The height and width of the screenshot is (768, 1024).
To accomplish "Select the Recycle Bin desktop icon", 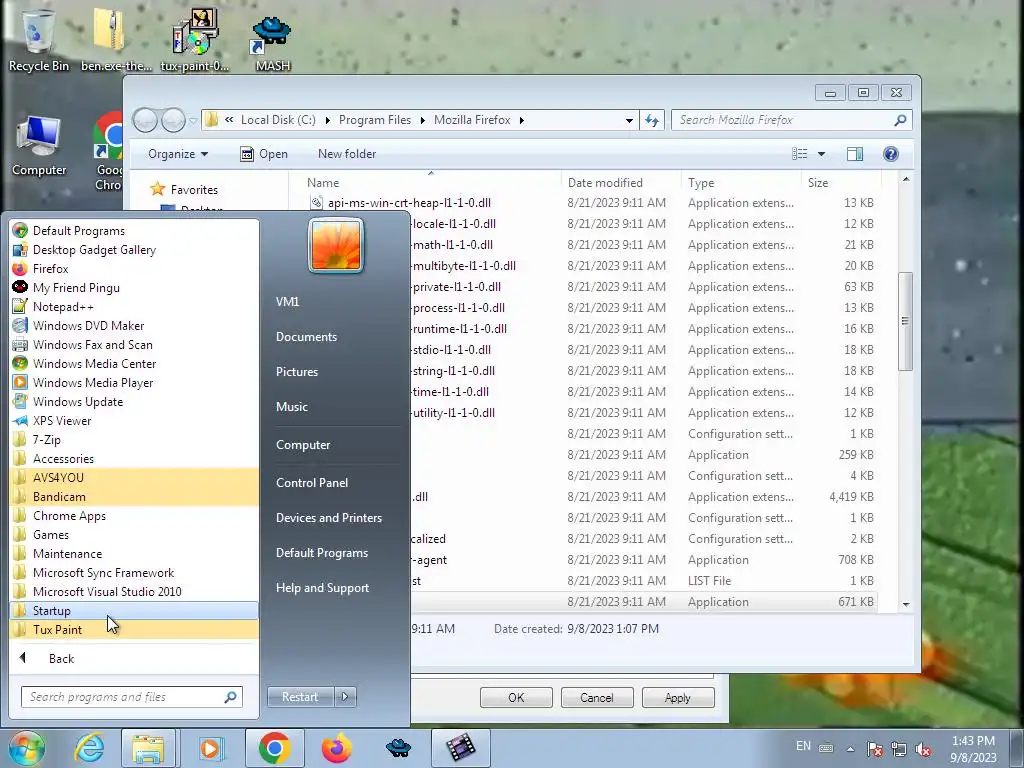I will pyautogui.click(x=39, y=40).
